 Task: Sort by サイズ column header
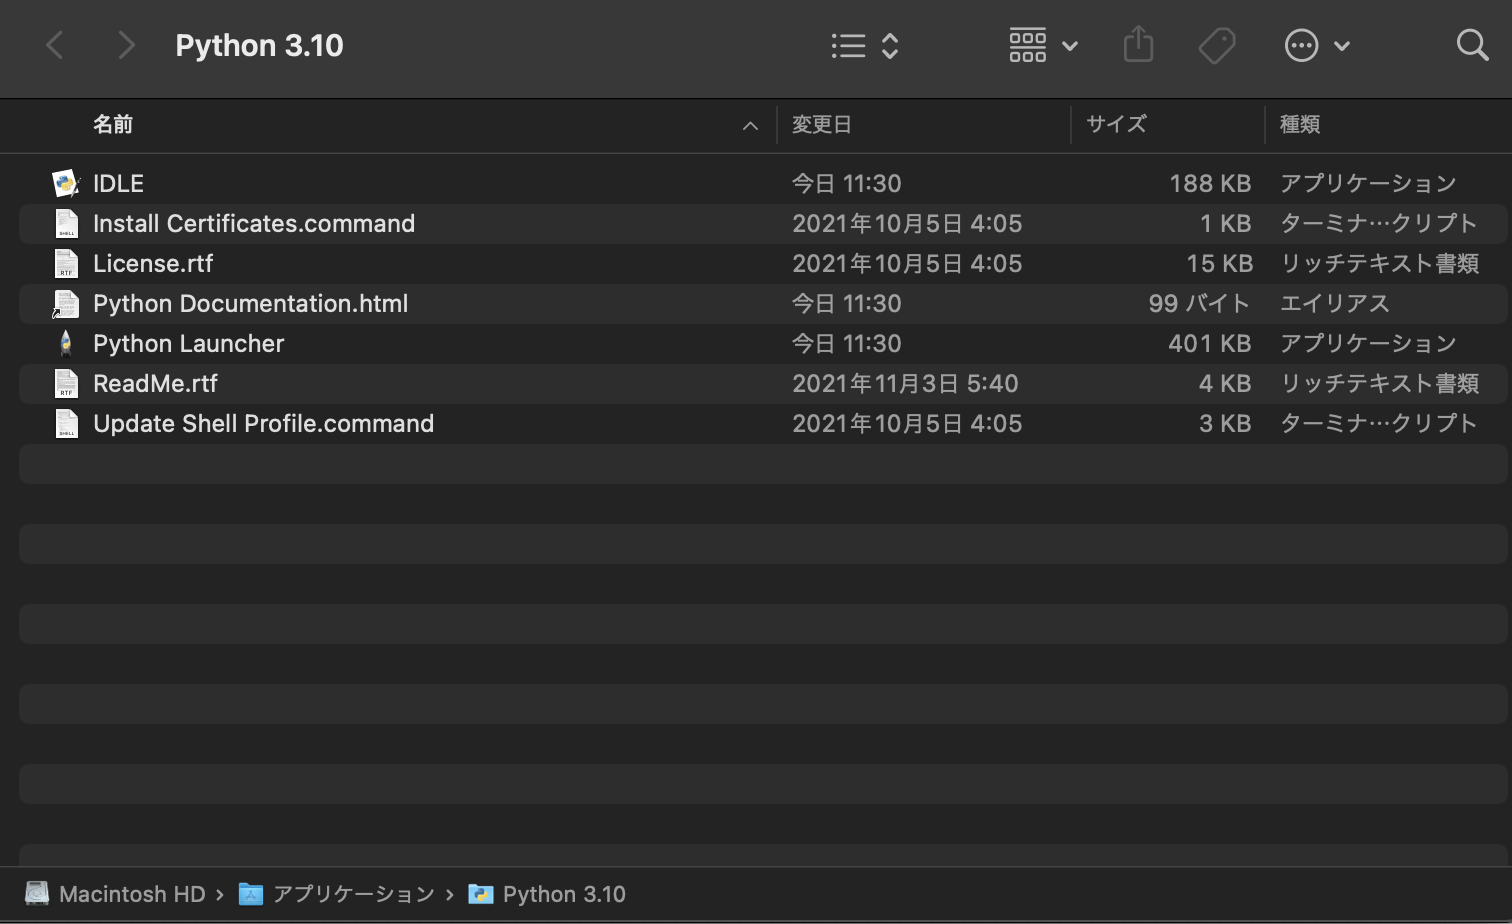(x=1116, y=125)
